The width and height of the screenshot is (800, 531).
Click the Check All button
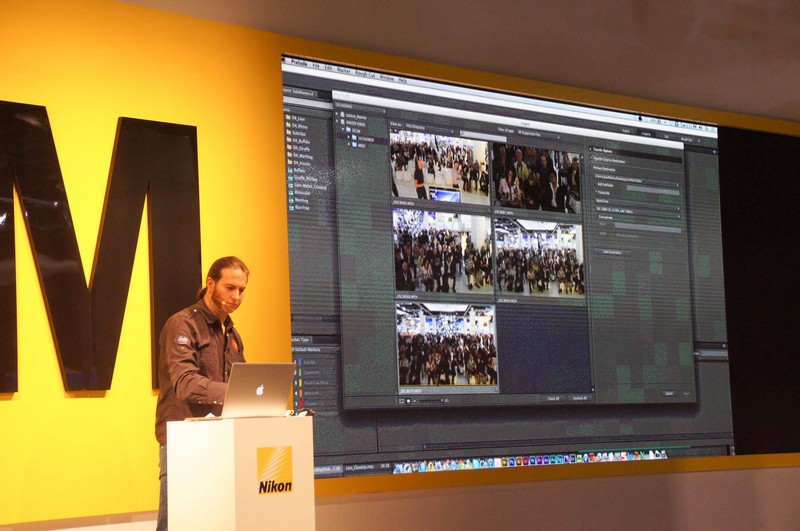click(552, 397)
